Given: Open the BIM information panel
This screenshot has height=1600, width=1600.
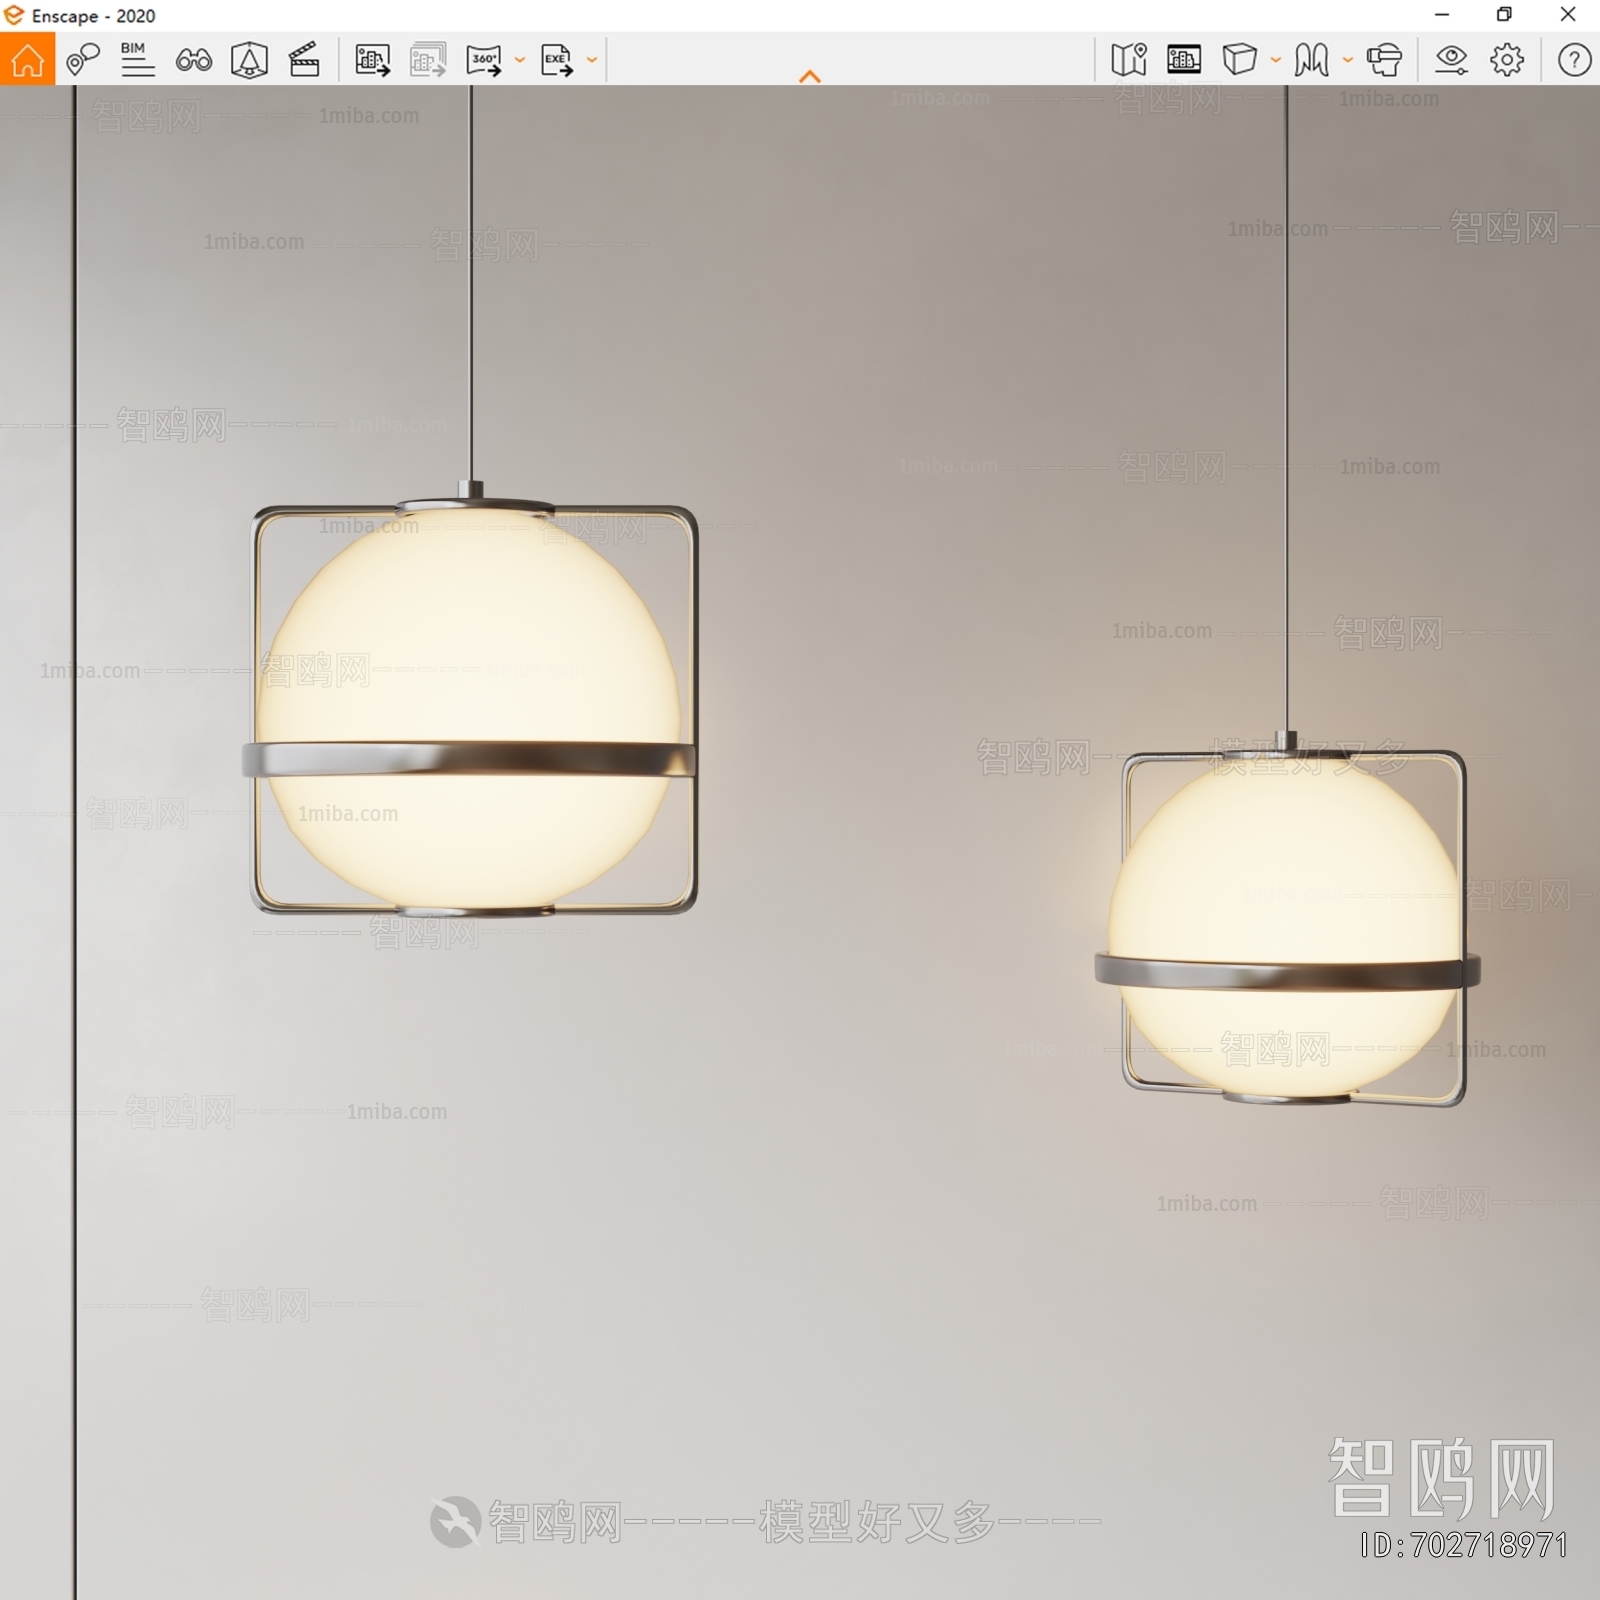Looking at the screenshot, I should pos(137,60).
